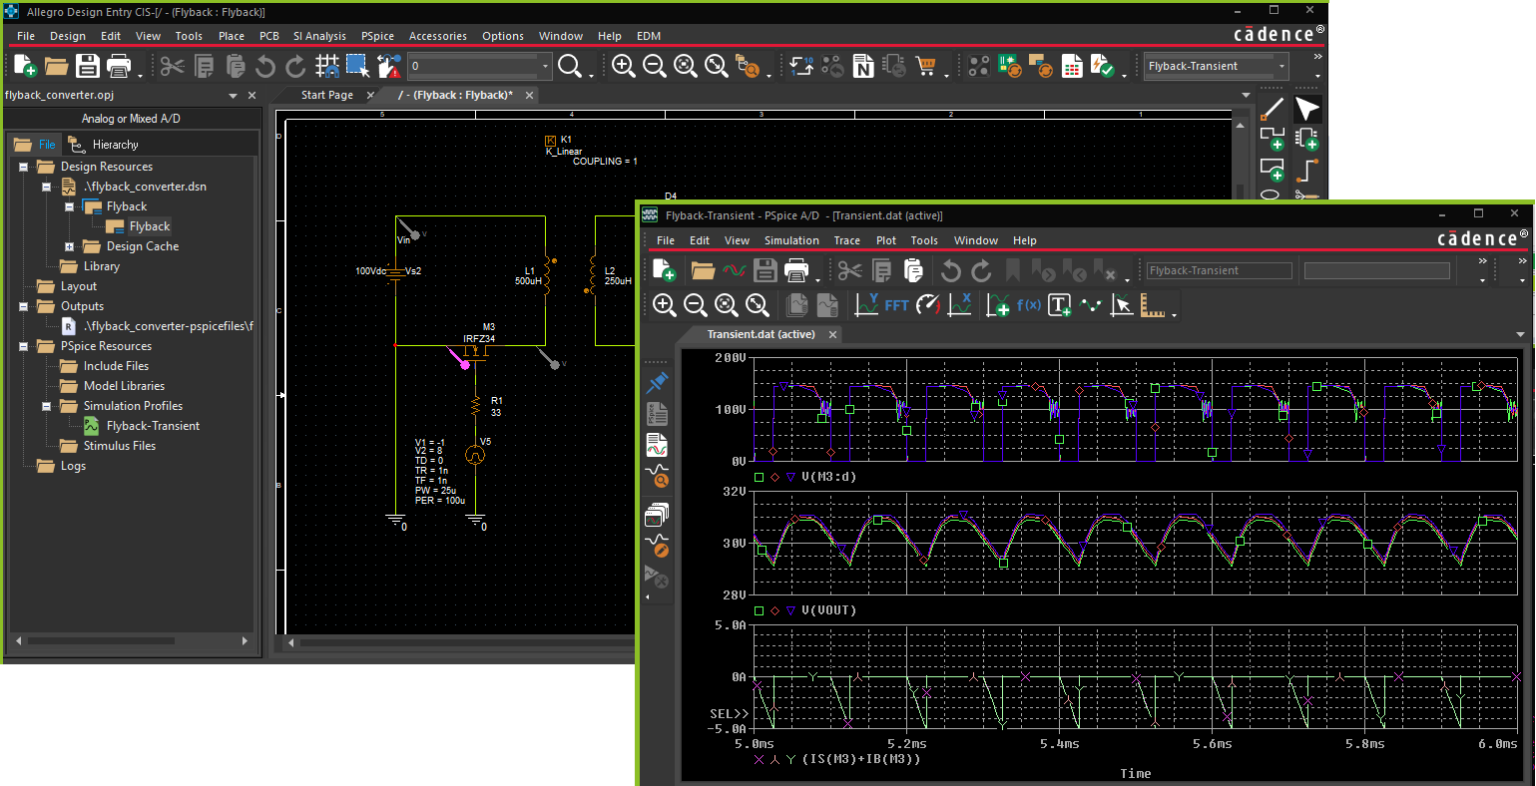This screenshot has width=1536, height=786.
Task: Collapse the Design Resources tree node
Action: [x=22, y=166]
